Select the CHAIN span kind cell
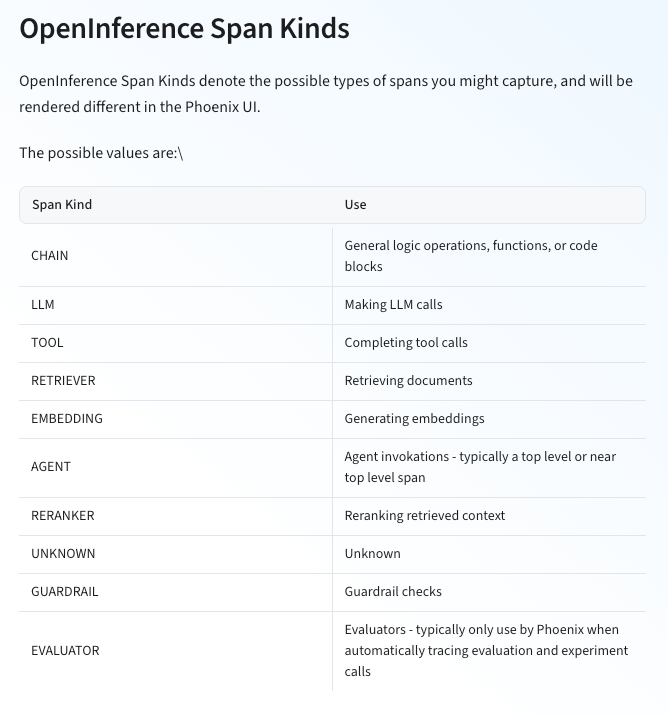The image size is (668, 715). click(50, 256)
